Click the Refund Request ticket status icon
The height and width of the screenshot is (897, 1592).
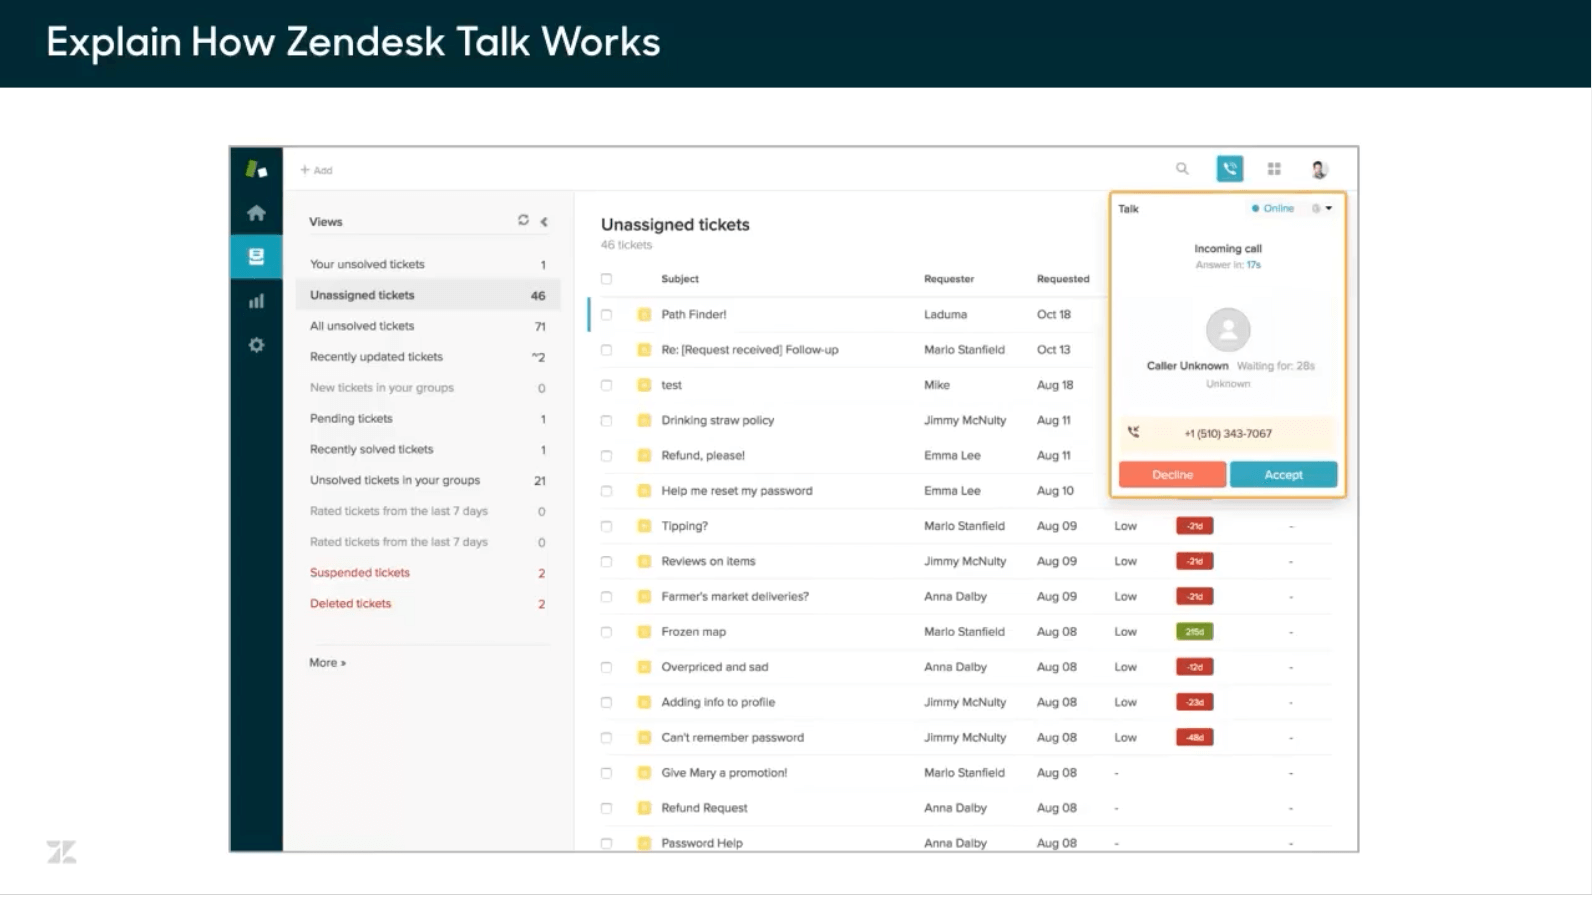[644, 808]
